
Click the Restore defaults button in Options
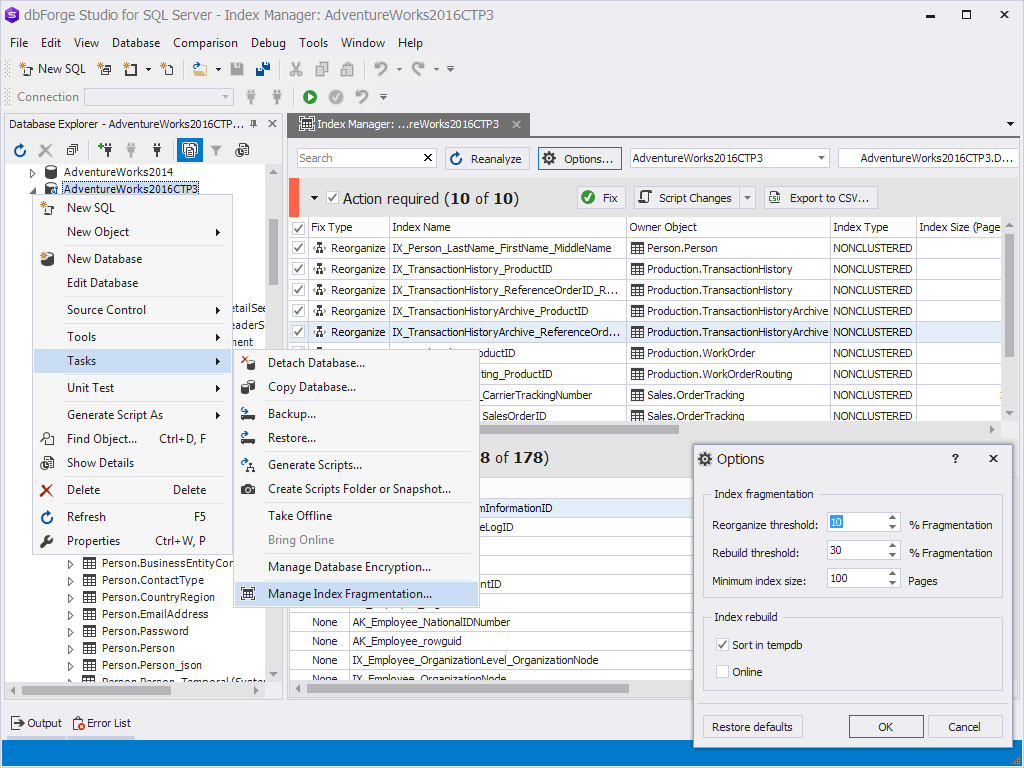pyautogui.click(x=752, y=726)
